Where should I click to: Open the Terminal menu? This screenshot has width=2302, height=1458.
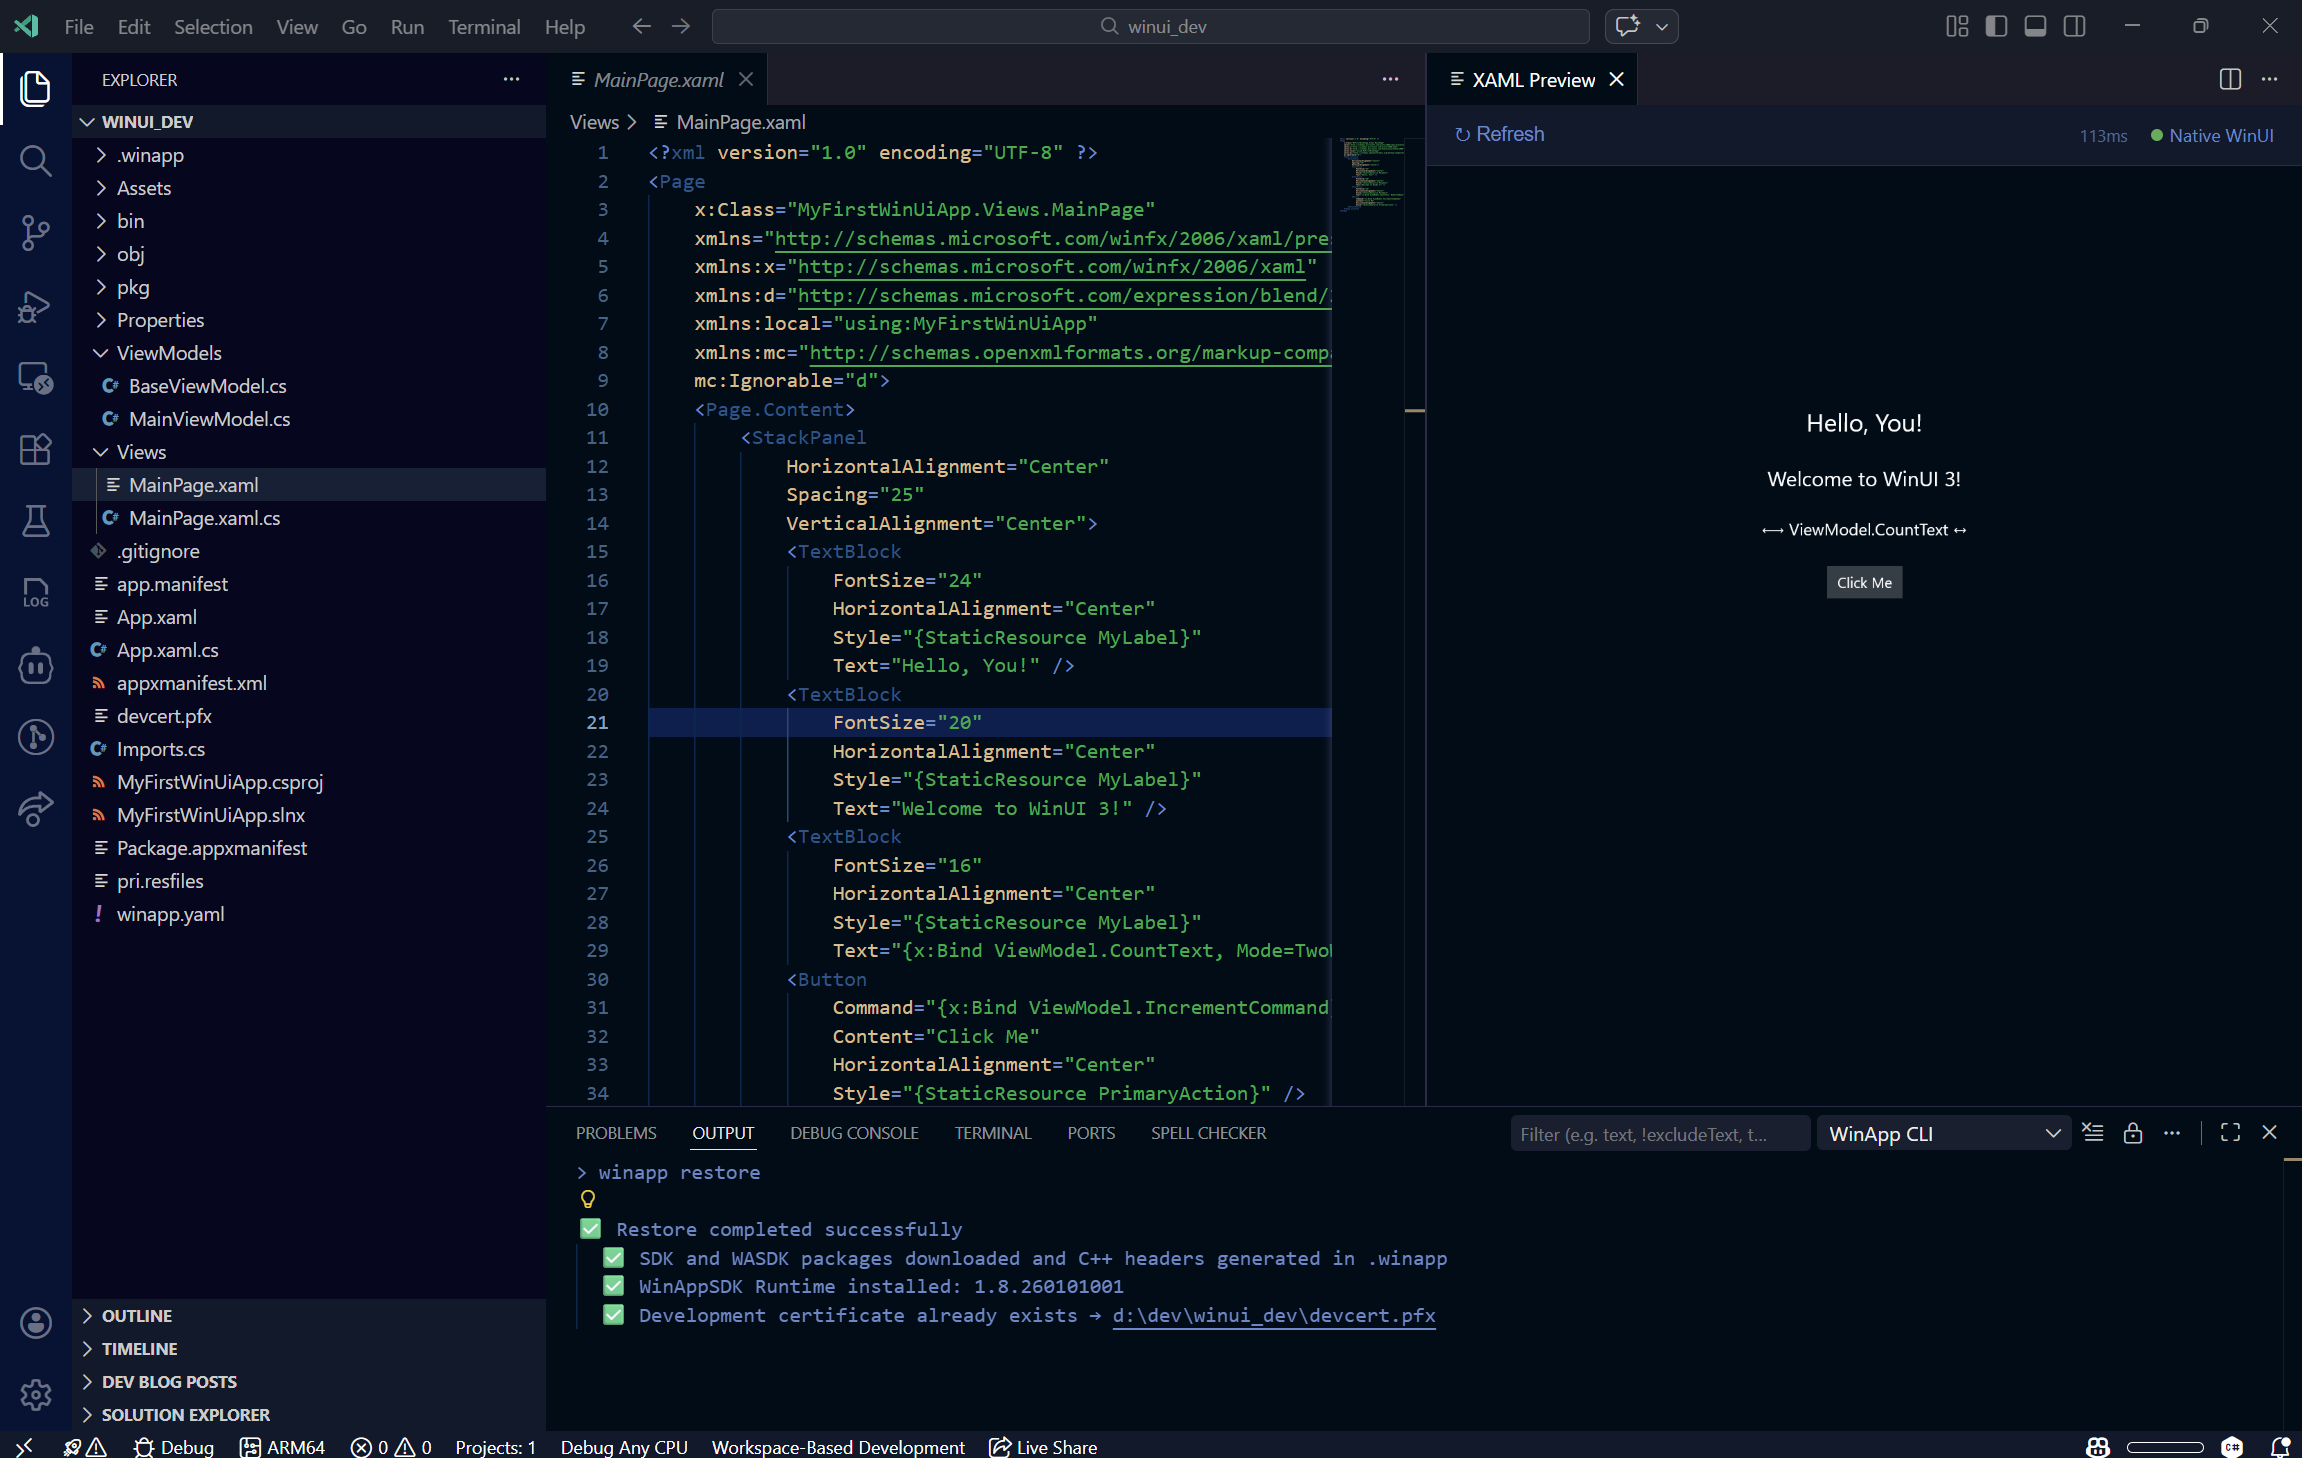(483, 27)
